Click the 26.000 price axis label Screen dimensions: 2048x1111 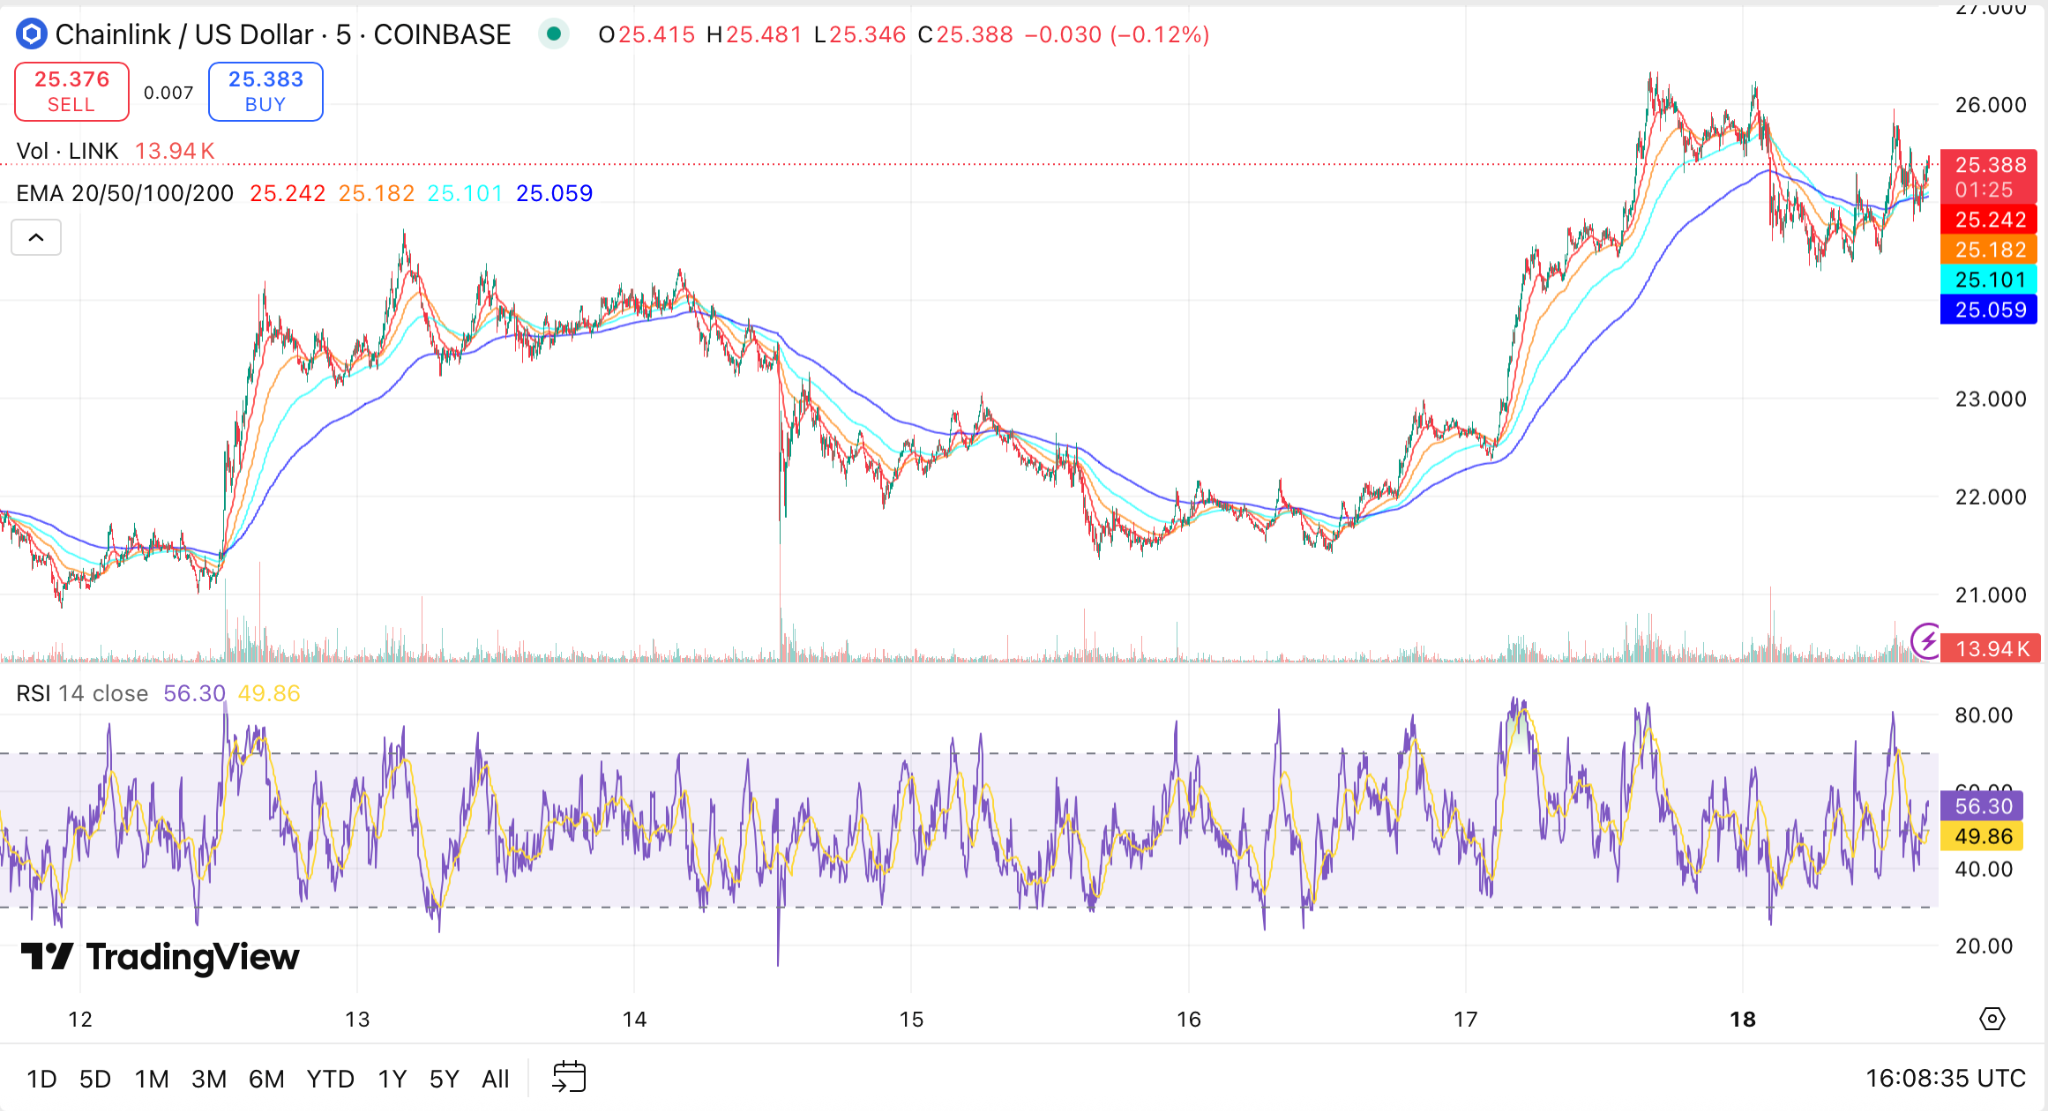coord(1990,104)
